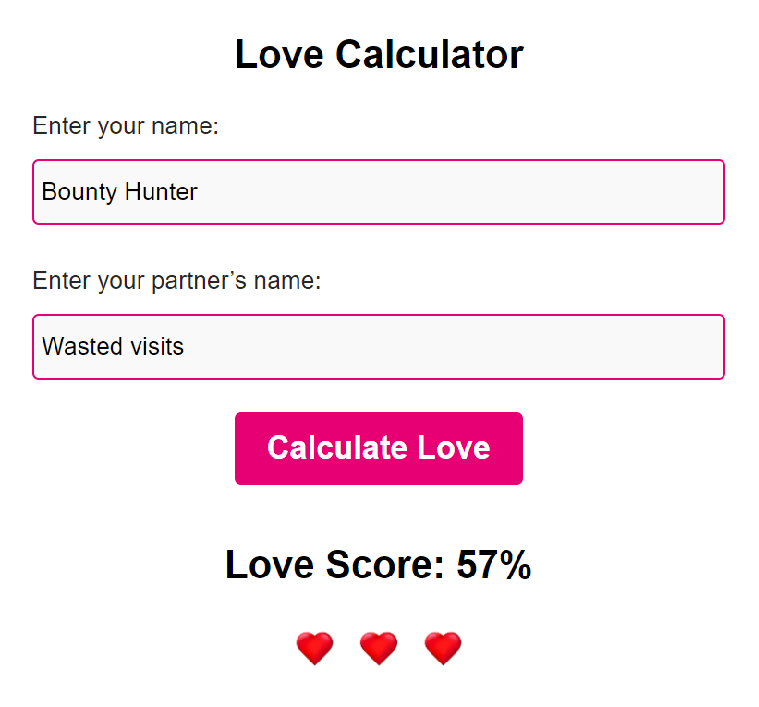759x707 pixels.
Task: Place cursor after "Bounty Hunter" text
Action: (x=200, y=192)
